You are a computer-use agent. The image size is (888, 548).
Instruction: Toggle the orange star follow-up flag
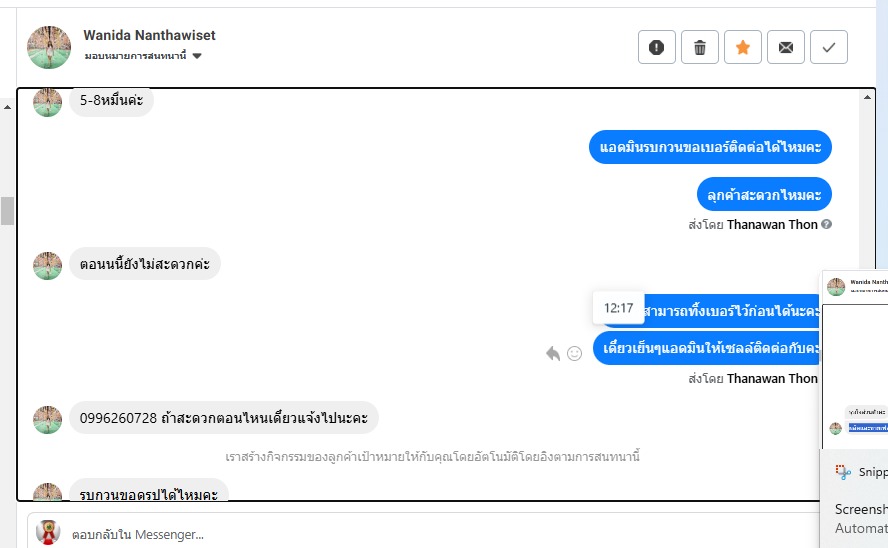(742, 47)
